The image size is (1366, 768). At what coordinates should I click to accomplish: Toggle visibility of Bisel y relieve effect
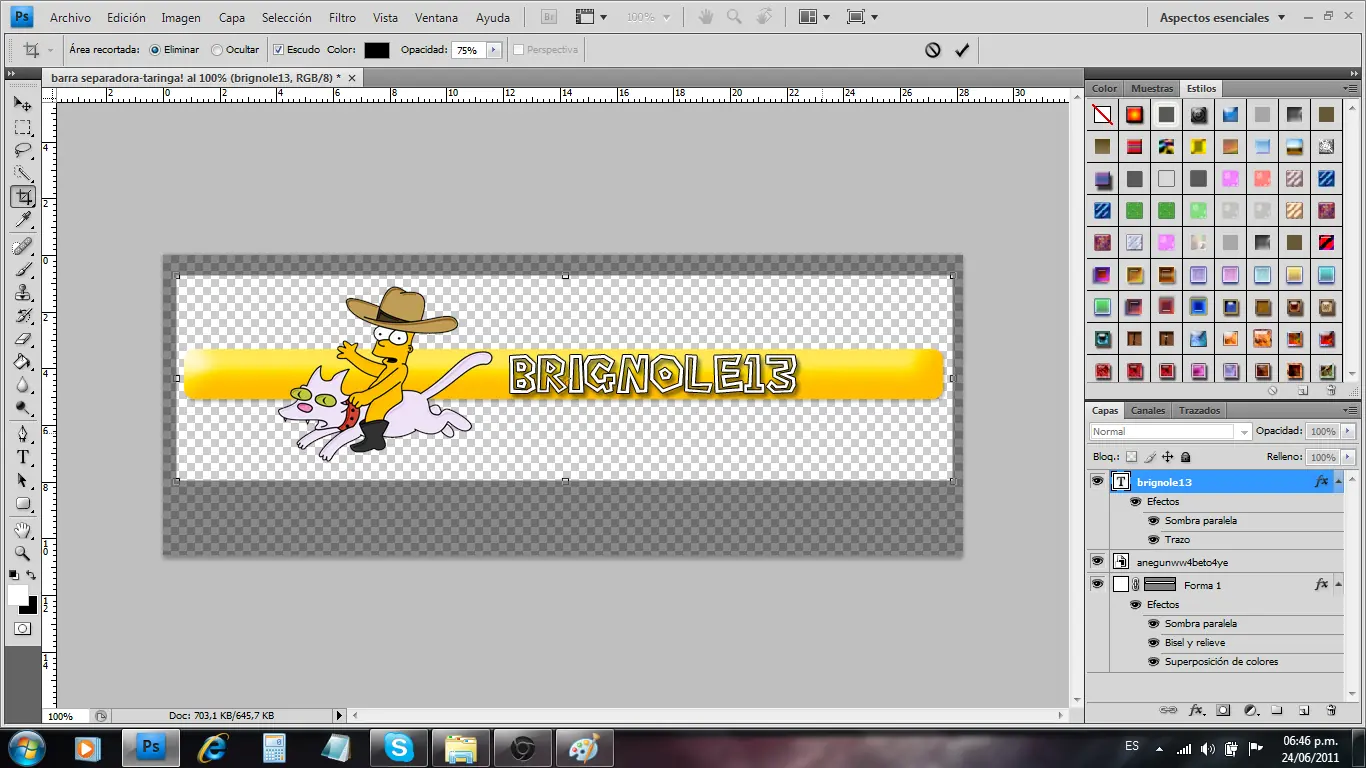(x=1153, y=643)
